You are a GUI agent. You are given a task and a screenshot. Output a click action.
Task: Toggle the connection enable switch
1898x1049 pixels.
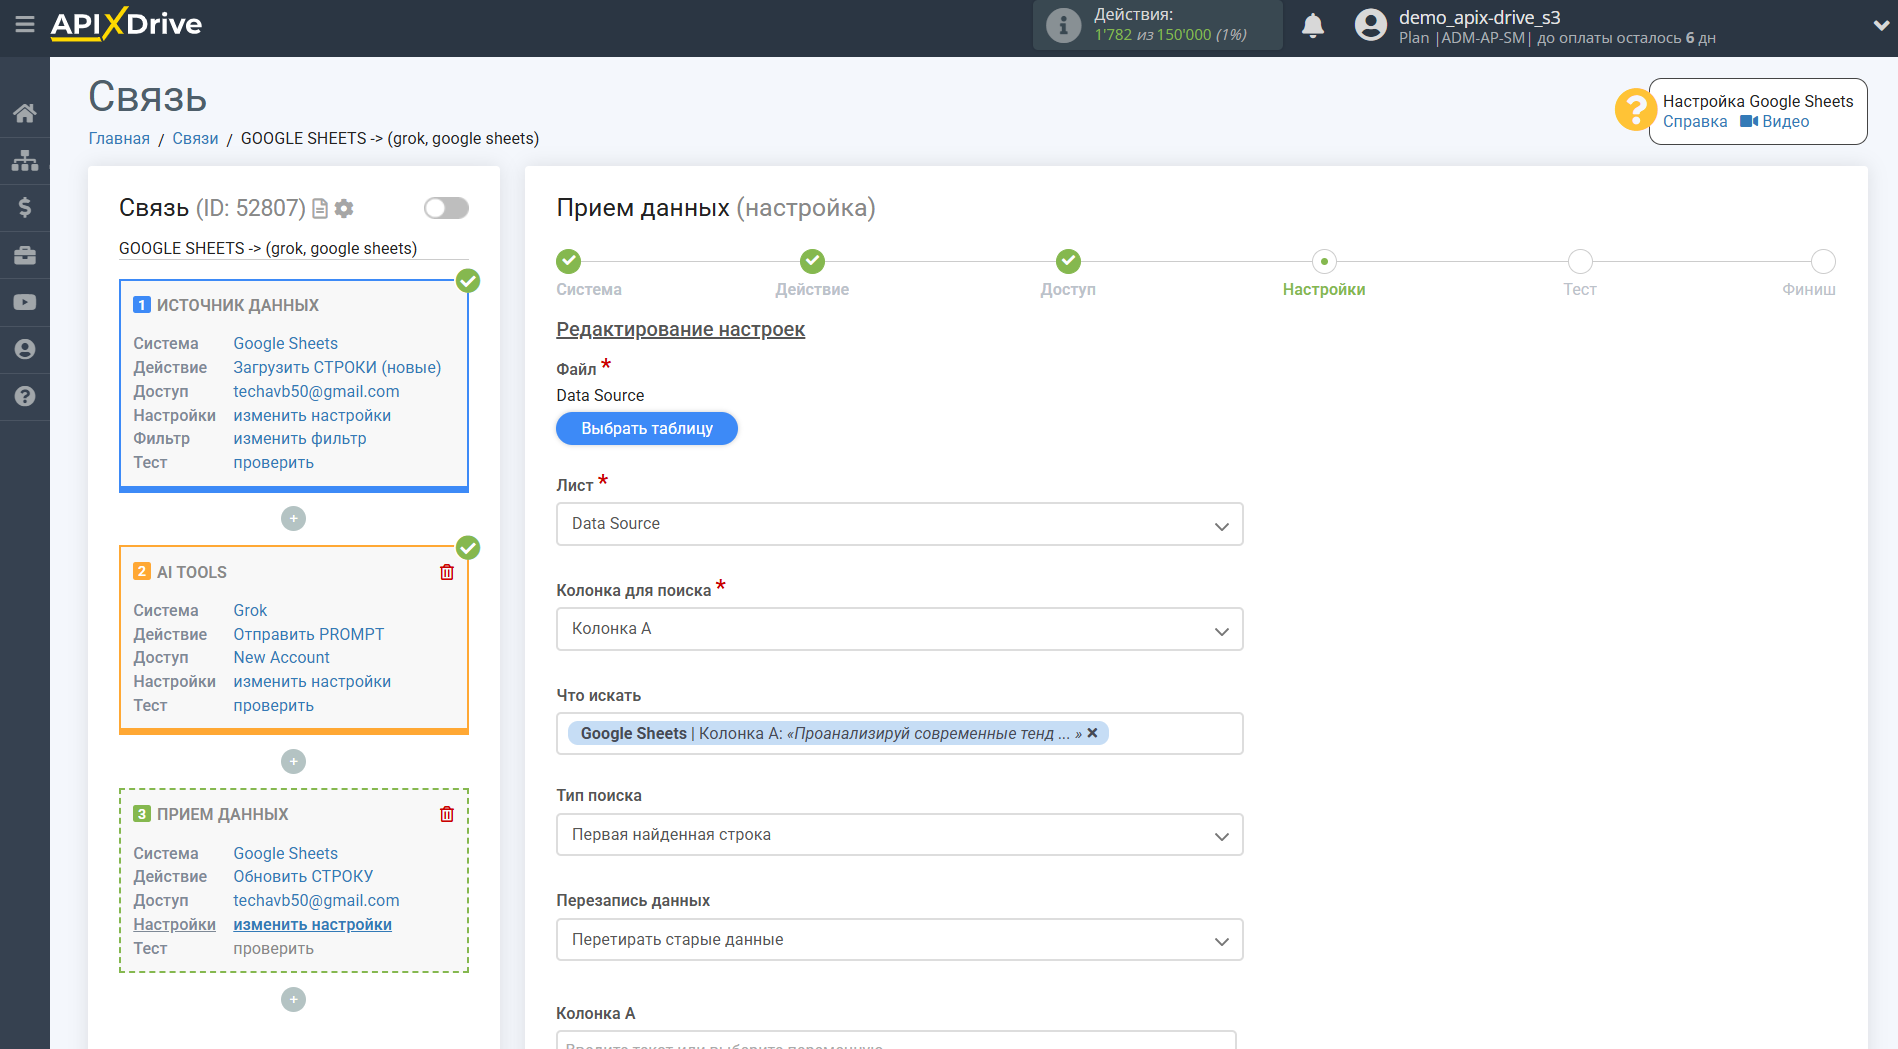tap(446, 208)
